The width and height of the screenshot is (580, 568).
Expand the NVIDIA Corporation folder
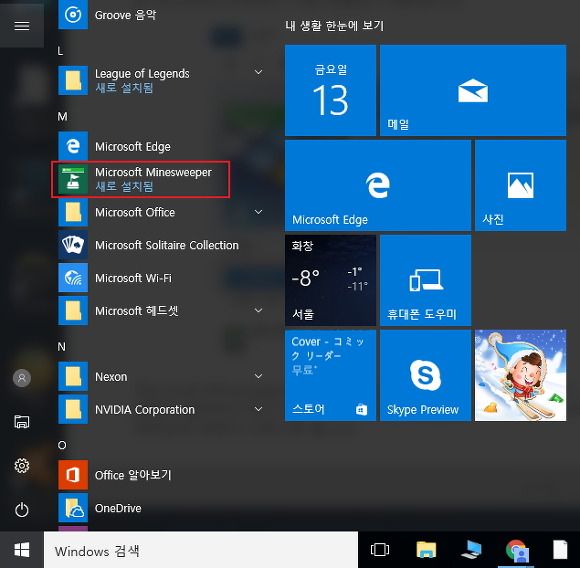(259, 409)
